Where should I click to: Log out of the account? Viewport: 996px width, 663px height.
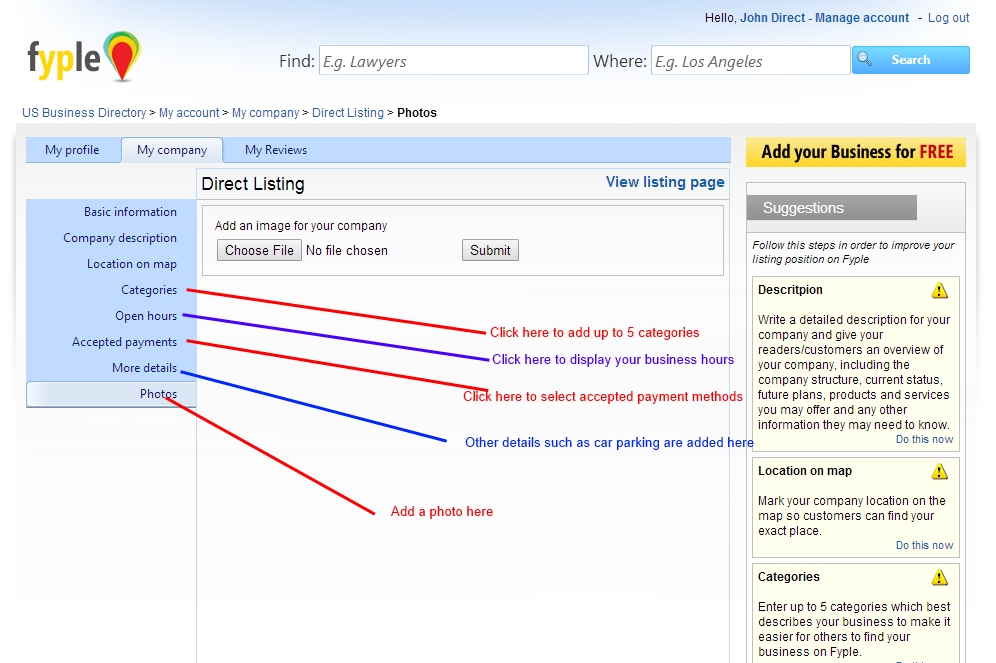click(x=948, y=18)
